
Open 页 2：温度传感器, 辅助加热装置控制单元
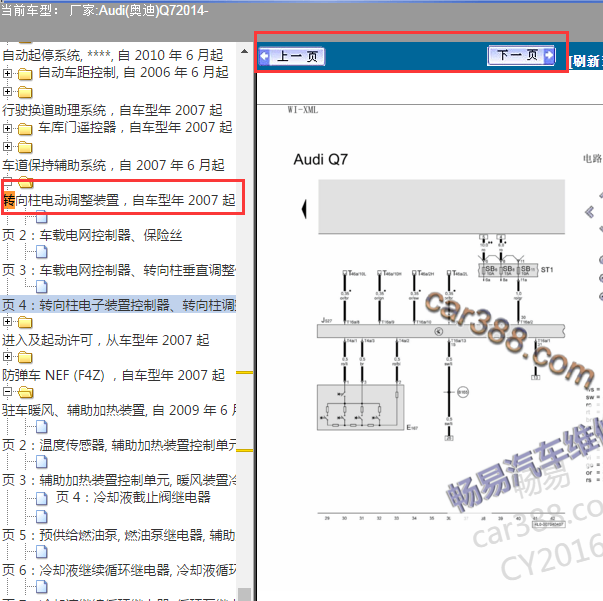[119, 445]
